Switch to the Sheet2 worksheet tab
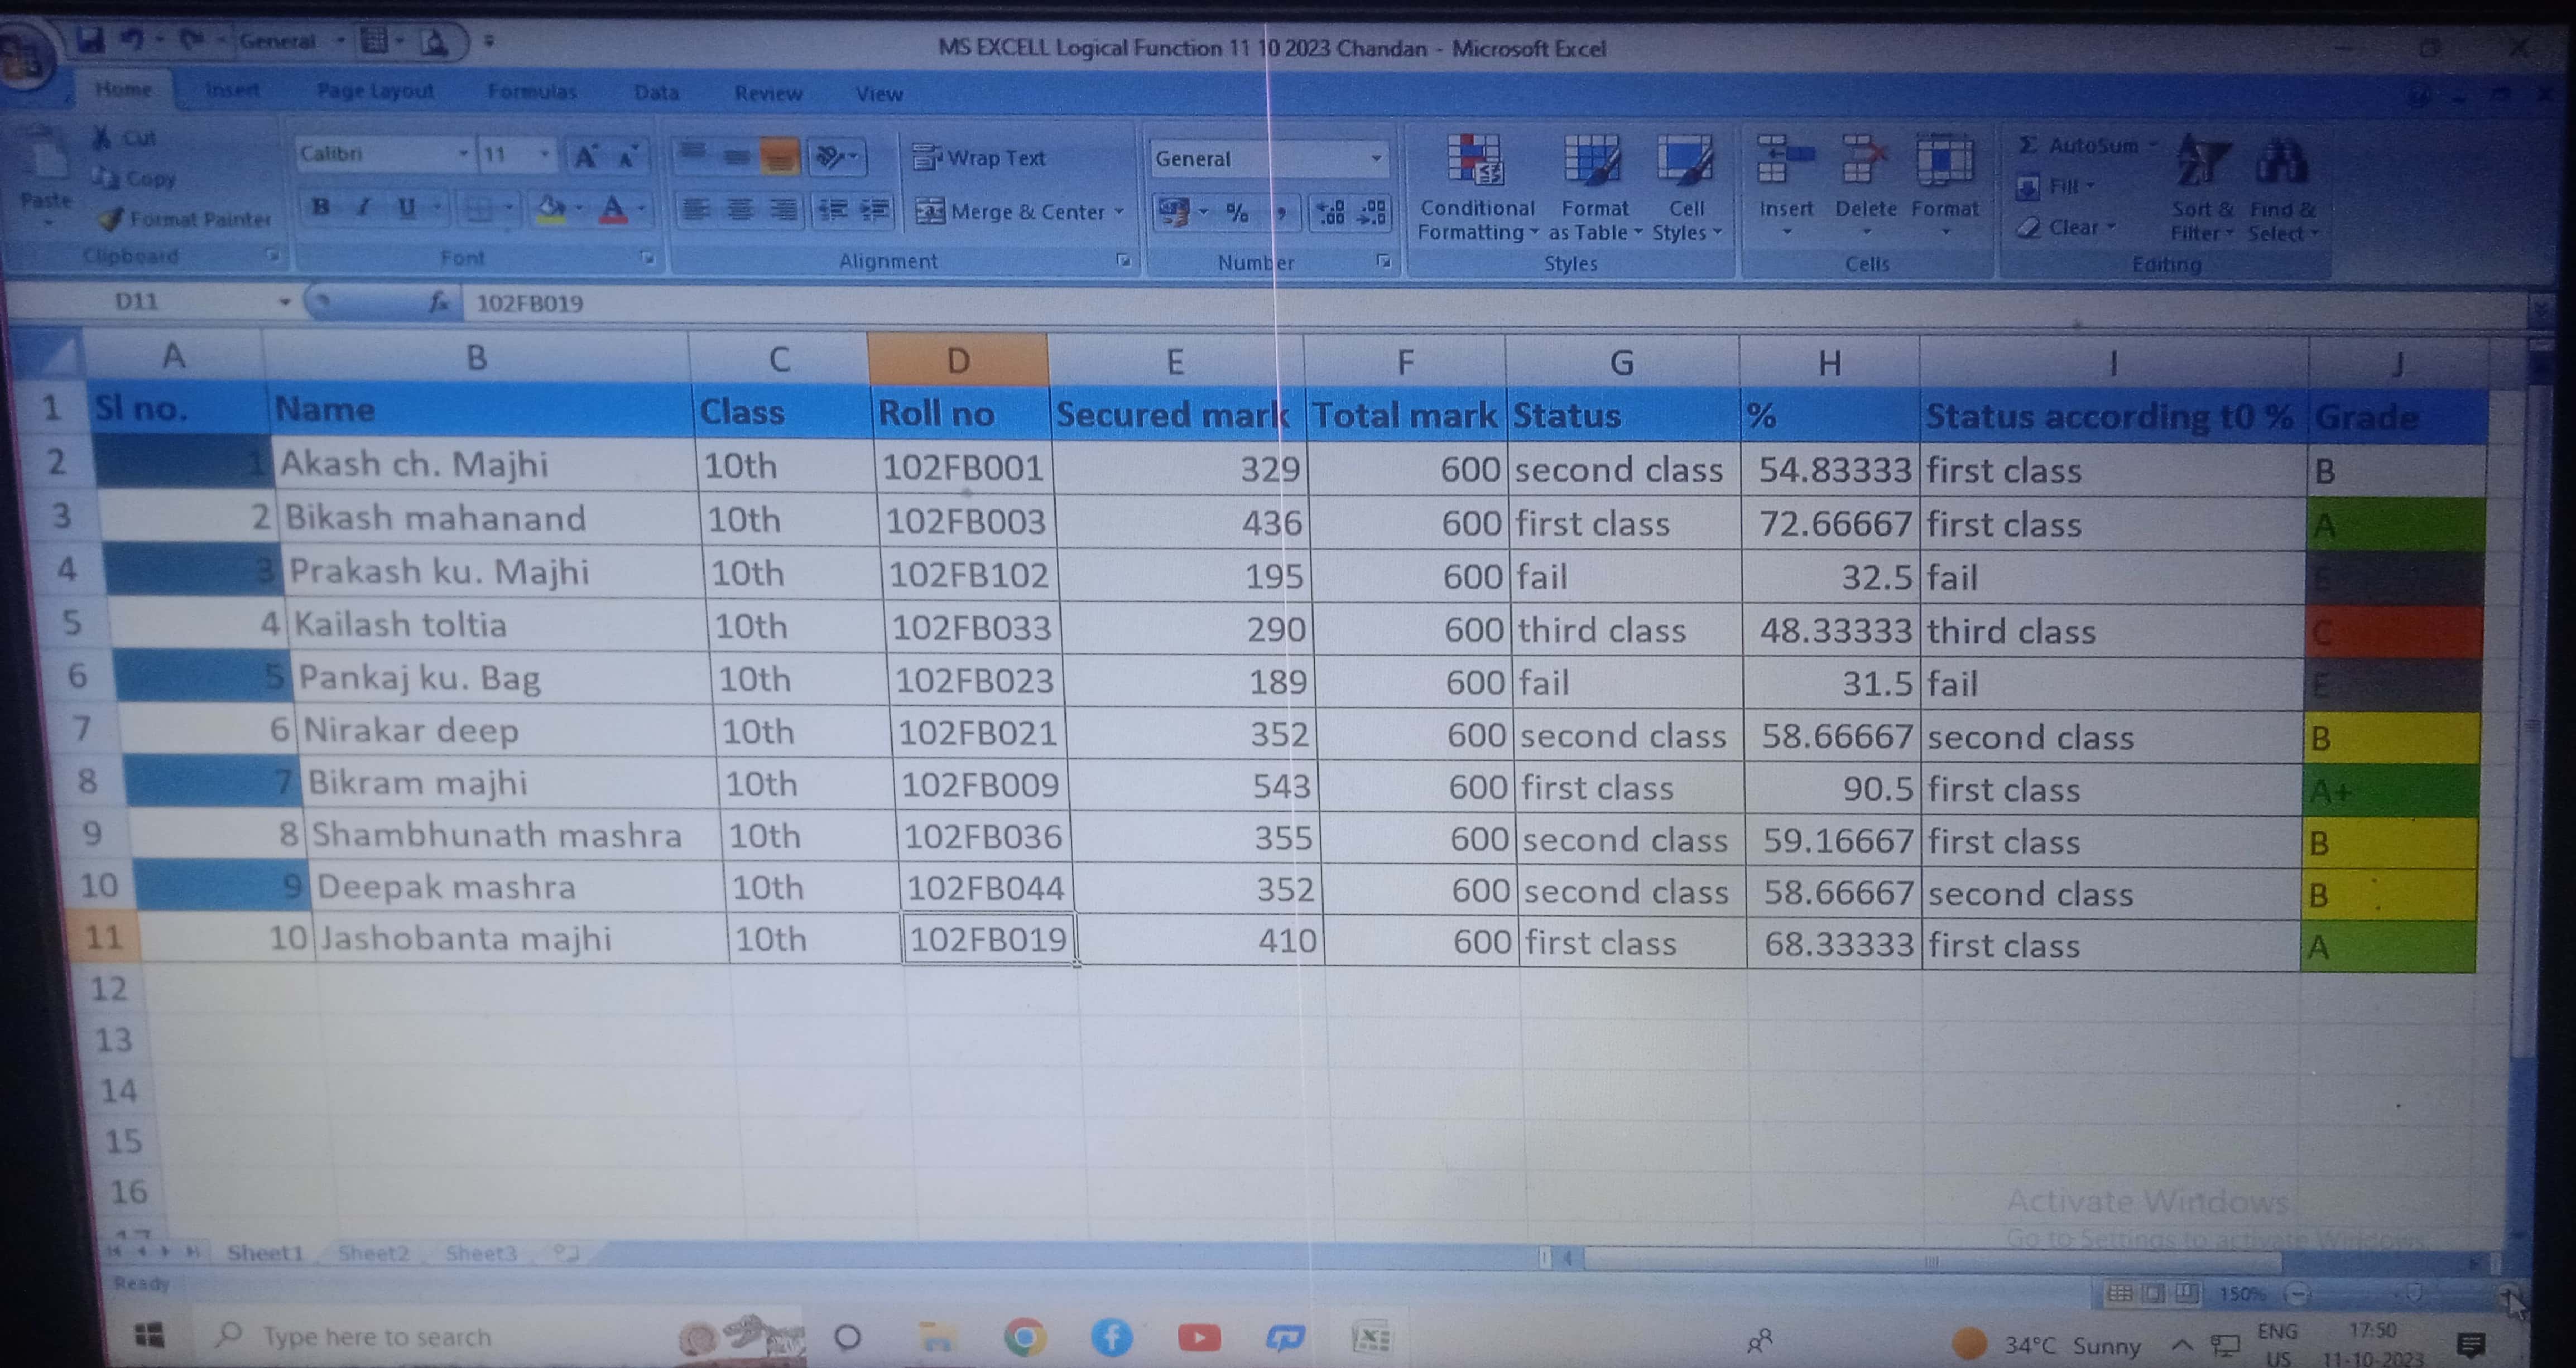The height and width of the screenshot is (1368, 2576). click(373, 1253)
